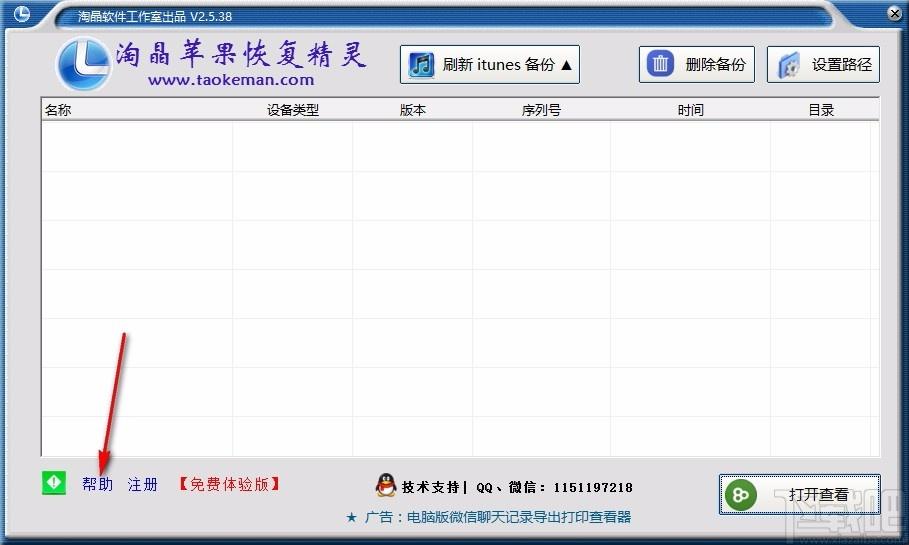
Task: Click the trash can icon
Action: [x=660, y=64]
